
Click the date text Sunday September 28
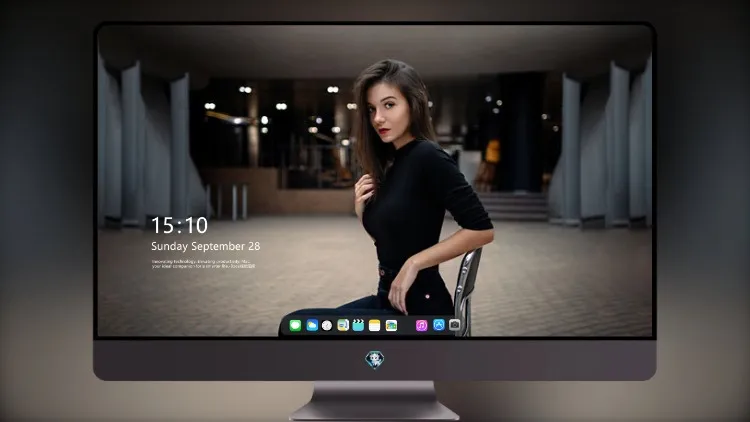pyautogui.click(x=206, y=246)
